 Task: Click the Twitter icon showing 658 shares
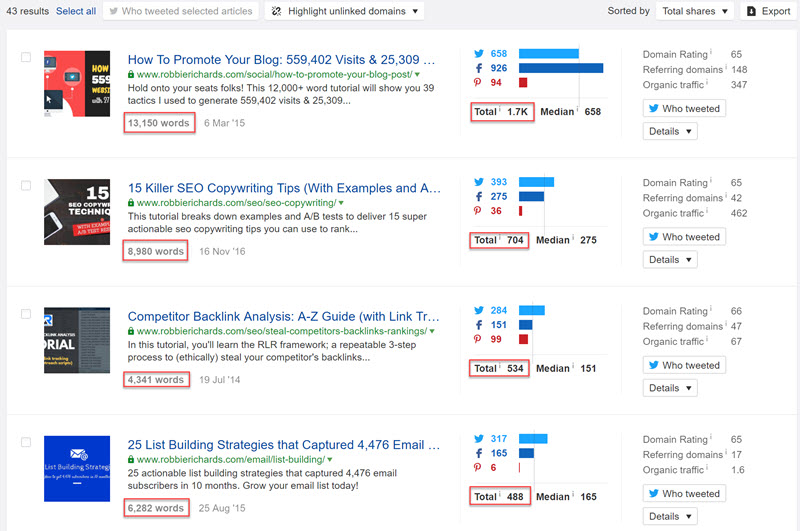[477, 53]
